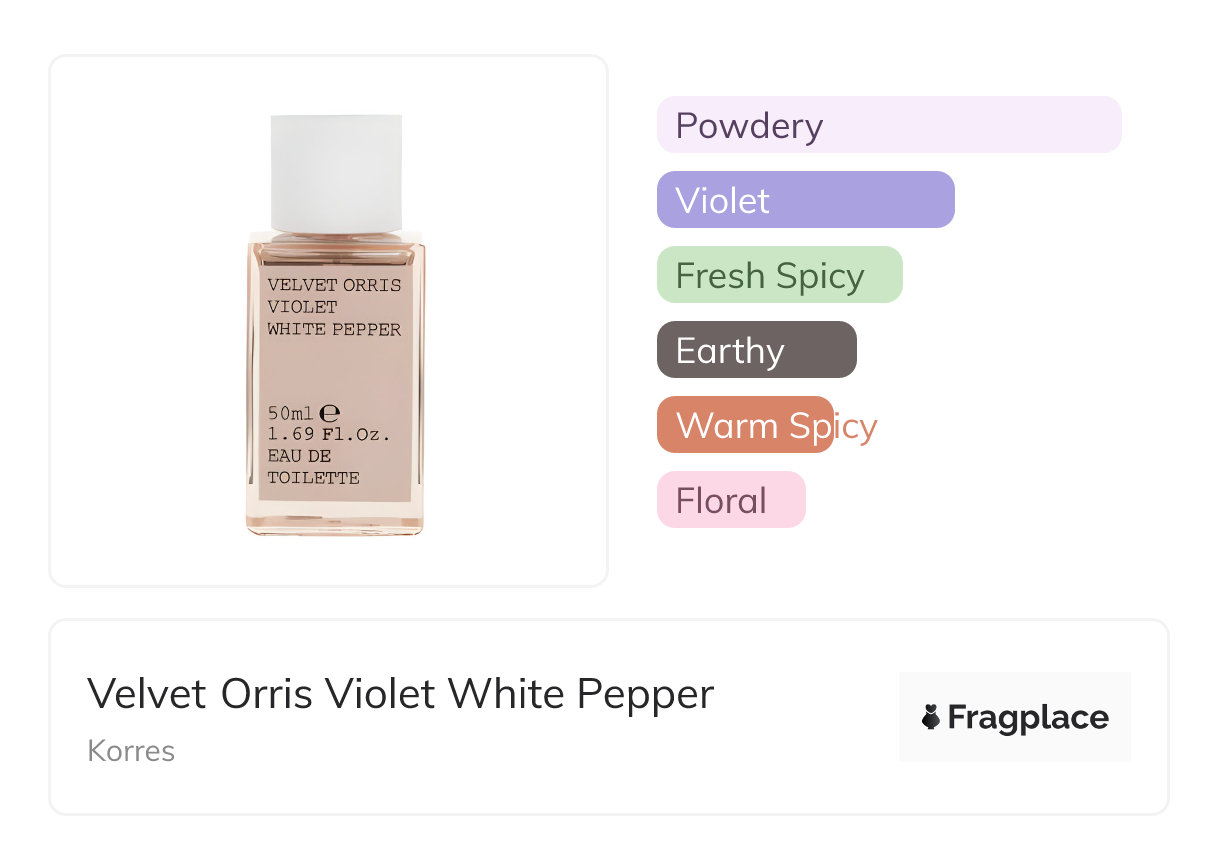The image size is (1218, 864).
Task: Click the 50ml text on the bottle
Action: coord(291,413)
